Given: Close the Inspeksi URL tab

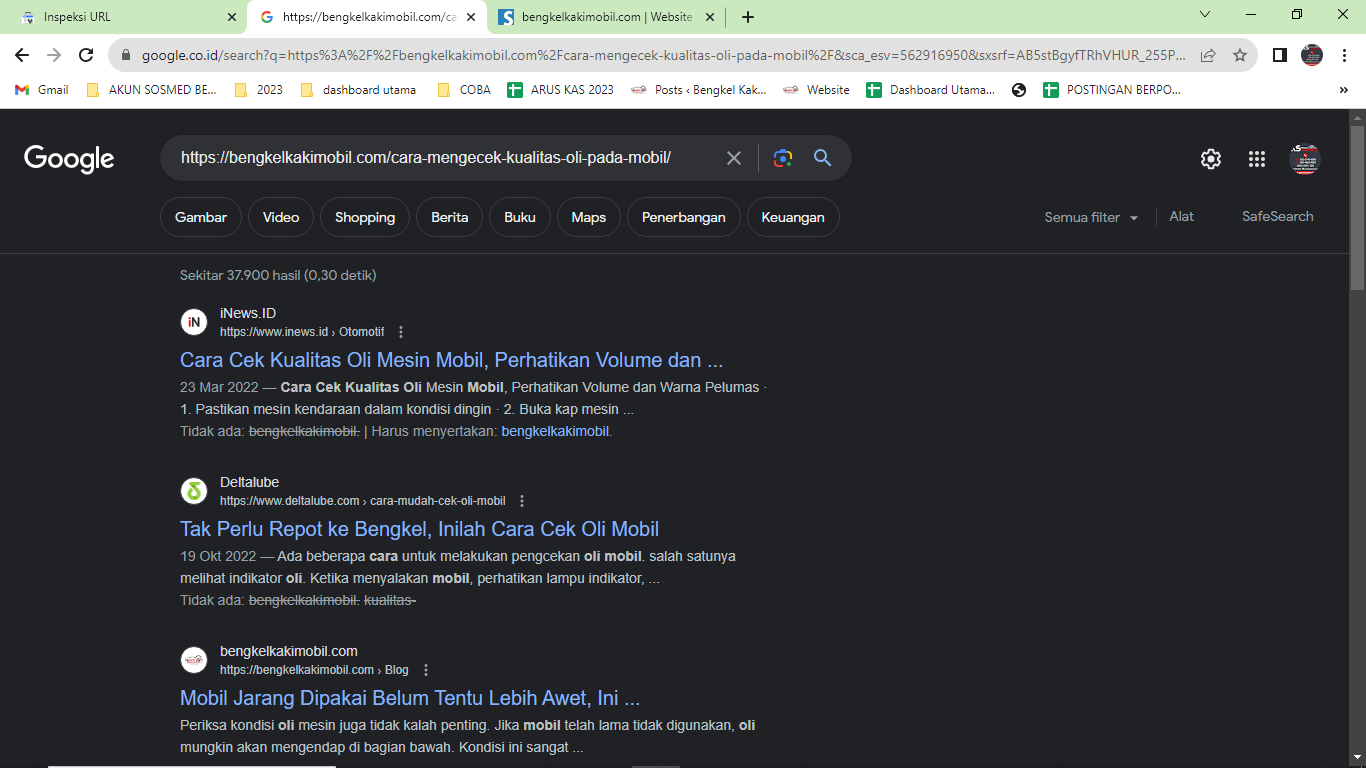Looking at the screenshot, I should [232, 17].
